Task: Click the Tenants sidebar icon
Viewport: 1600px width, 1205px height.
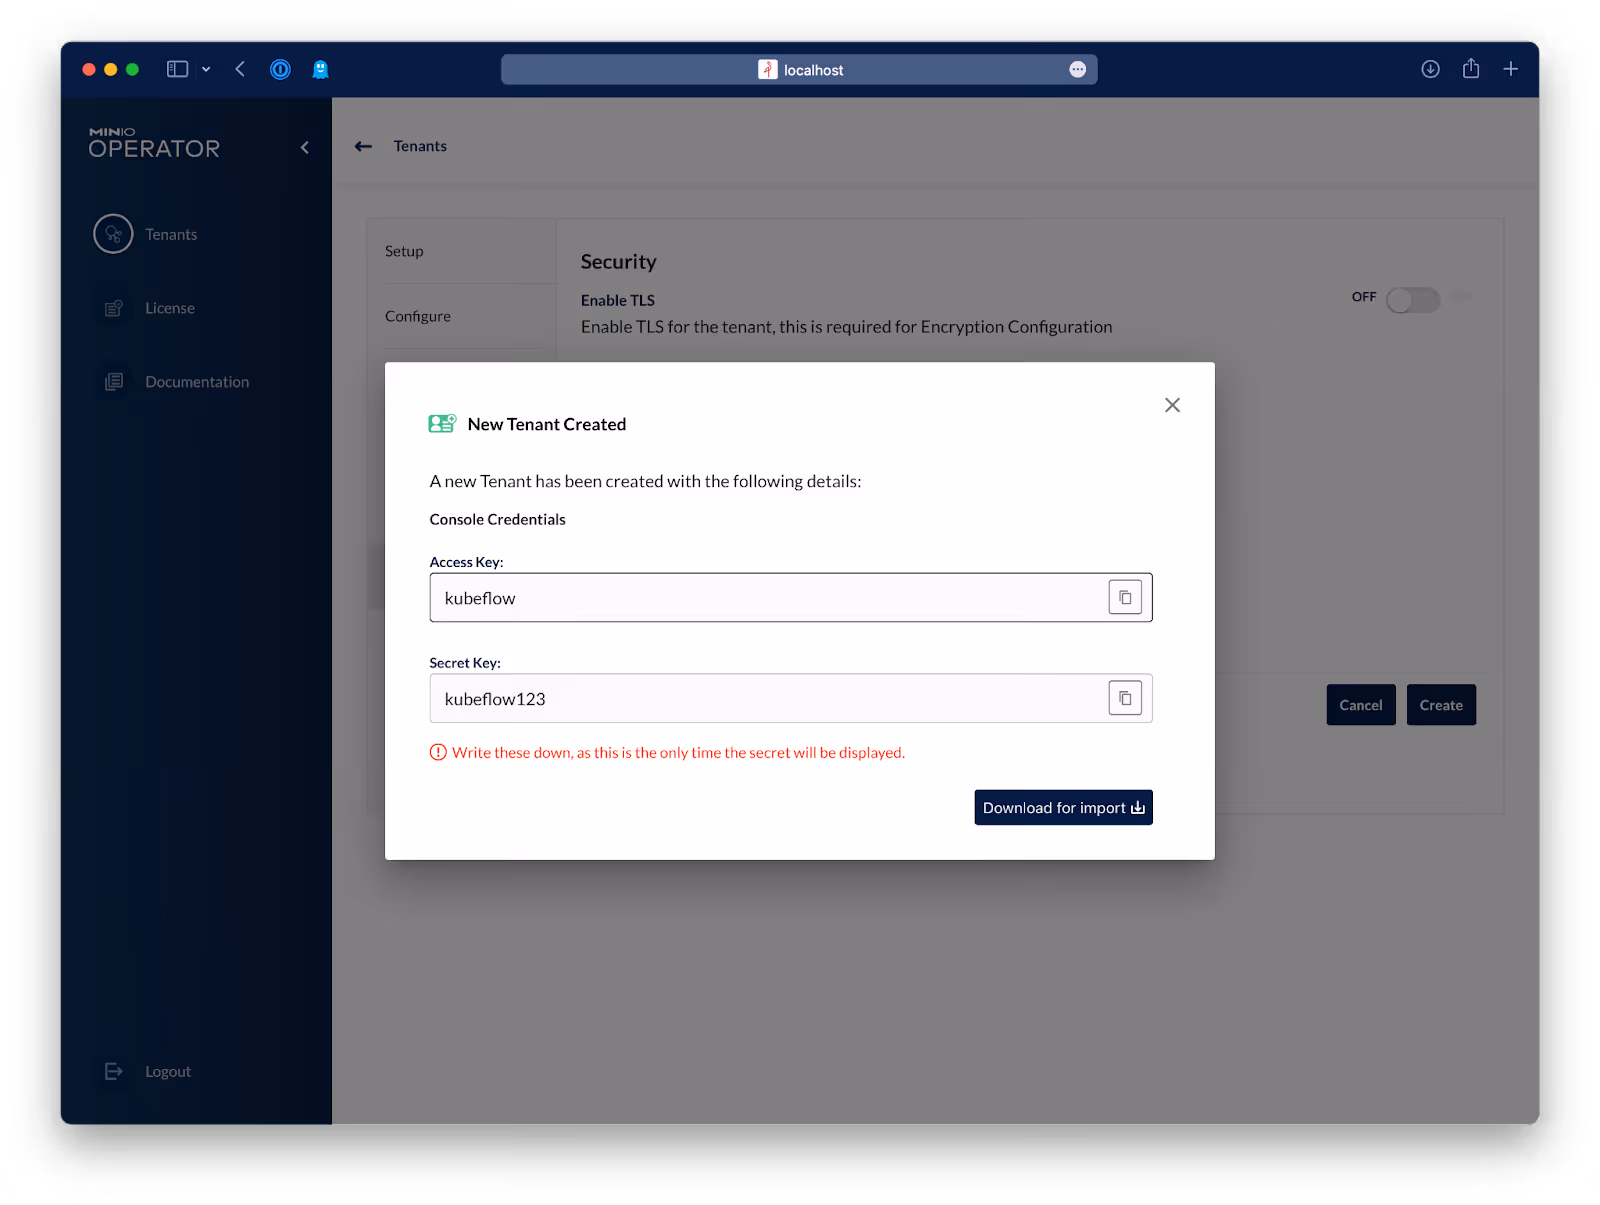Action: (113, 234)
